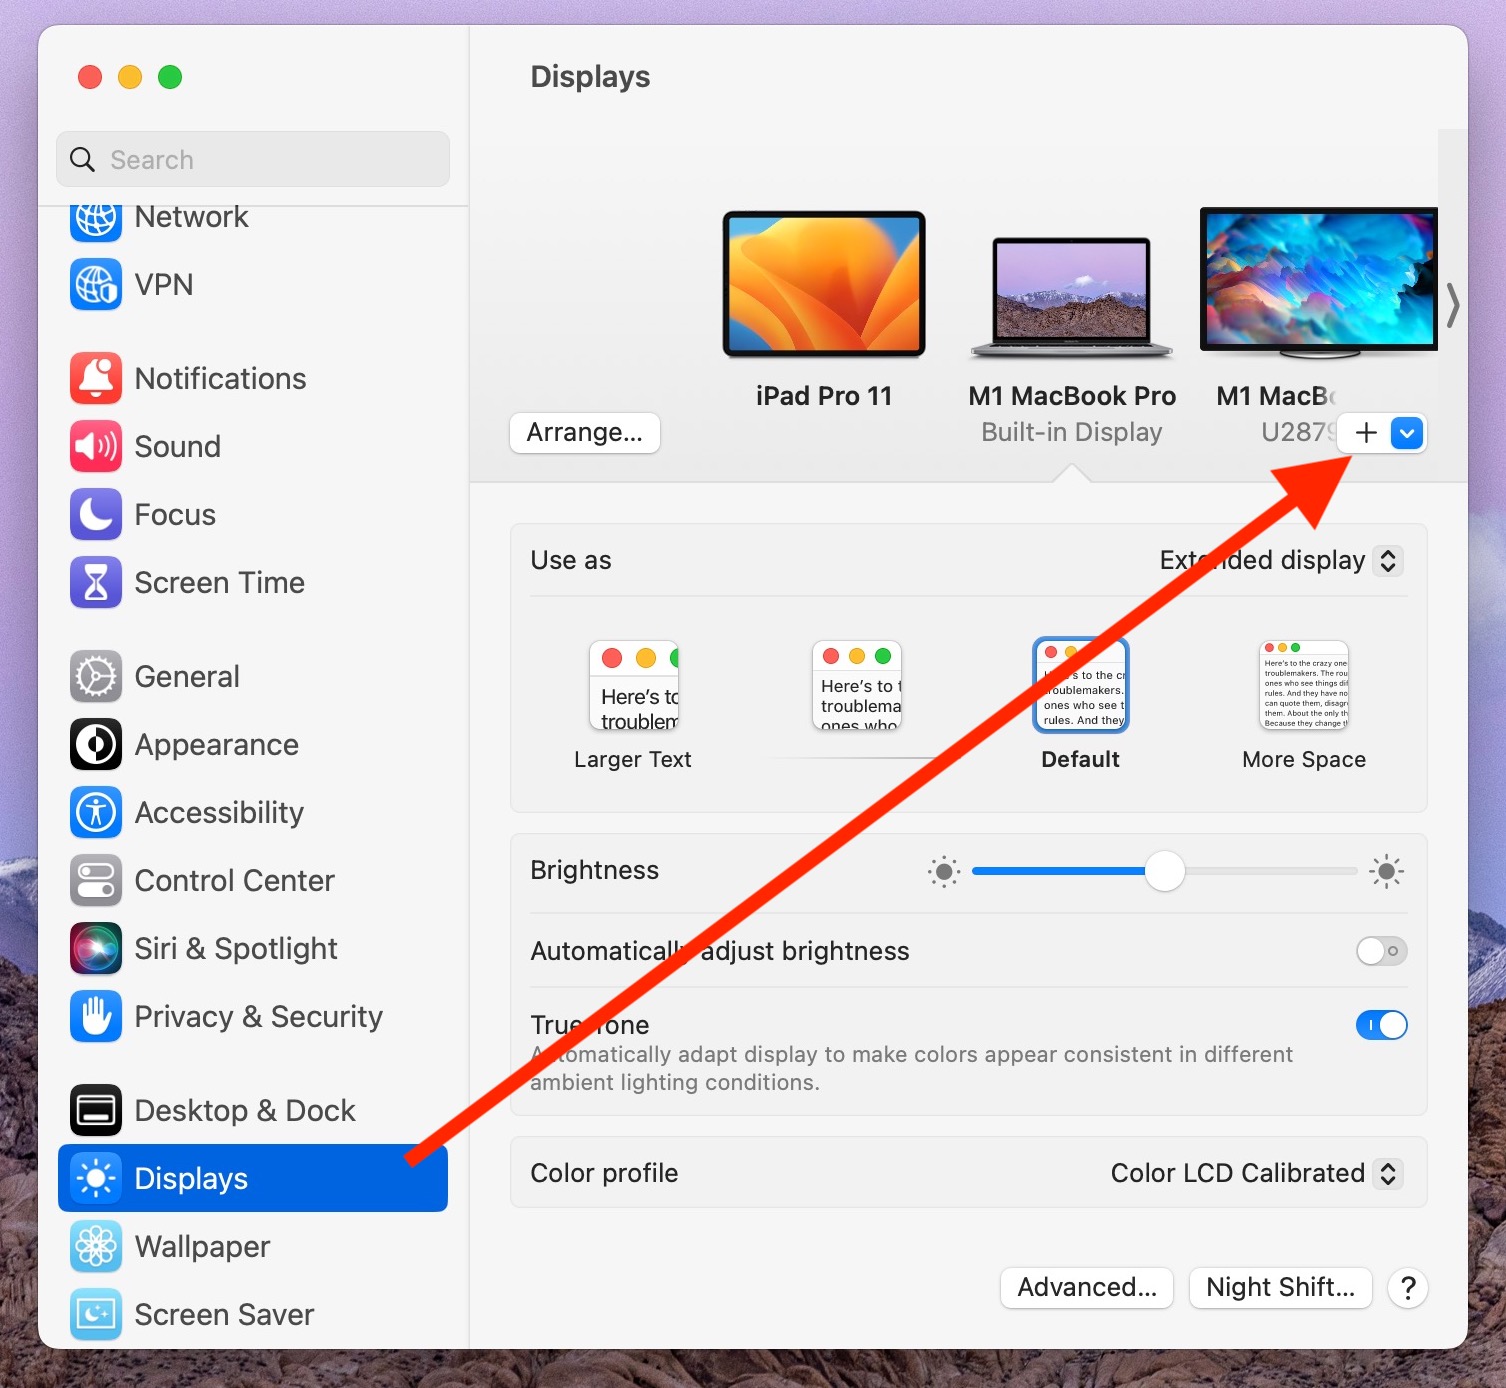Click the plus add display icon
1506x1388 pixels.
(1366, 433)
